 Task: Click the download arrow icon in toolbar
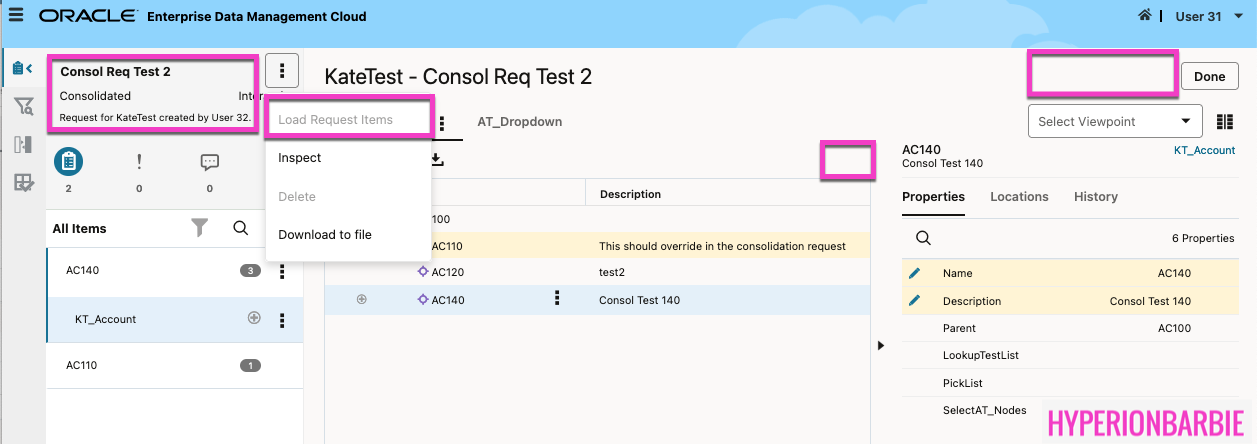coord(437,159)
